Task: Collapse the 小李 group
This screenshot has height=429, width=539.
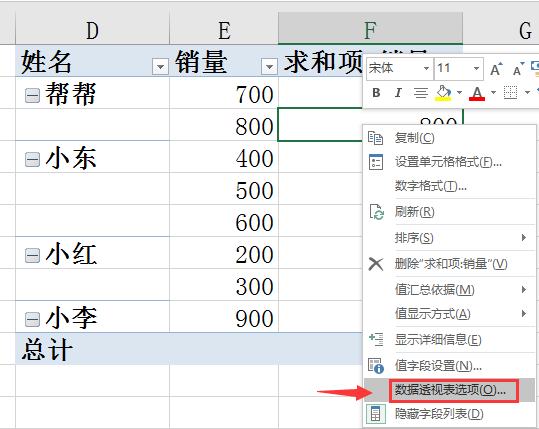Action: point(32,319)
